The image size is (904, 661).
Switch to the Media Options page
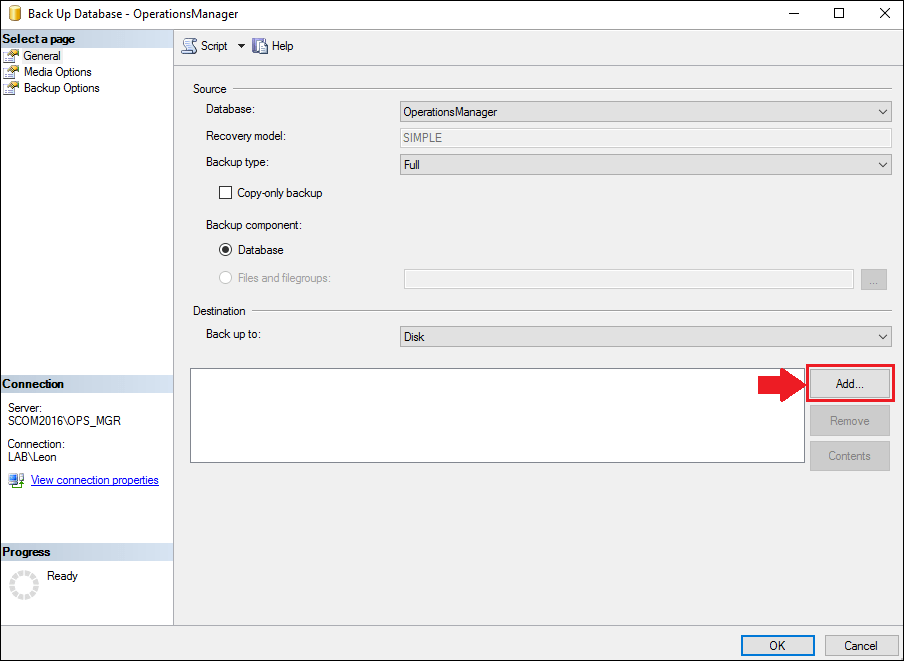(58, 72)
